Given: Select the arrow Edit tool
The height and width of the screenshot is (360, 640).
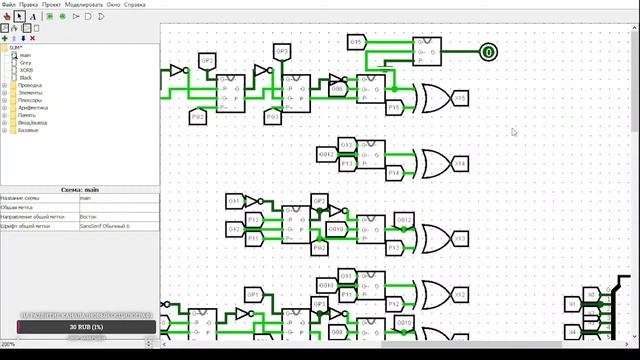Looking at the screenshot, I should (19, 16).
